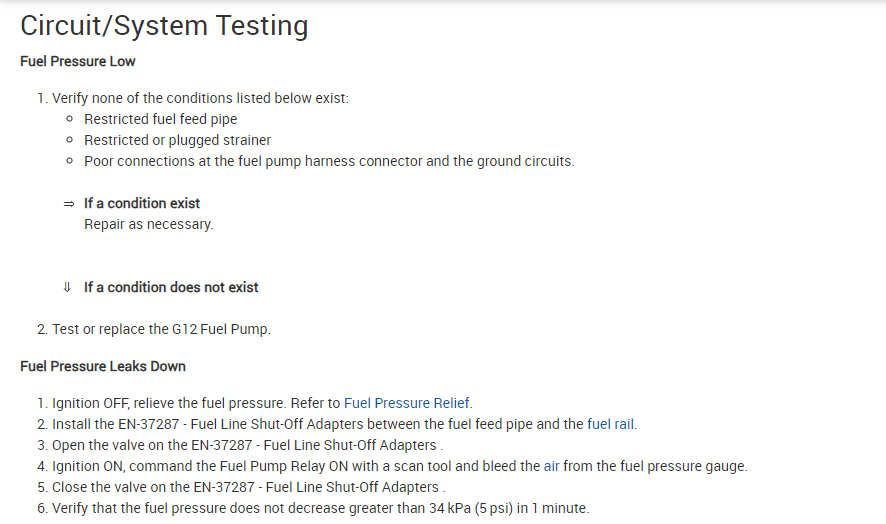Open the fuel rail link
The height and width of the screenshot is (524, 886).
pos(611,424)
